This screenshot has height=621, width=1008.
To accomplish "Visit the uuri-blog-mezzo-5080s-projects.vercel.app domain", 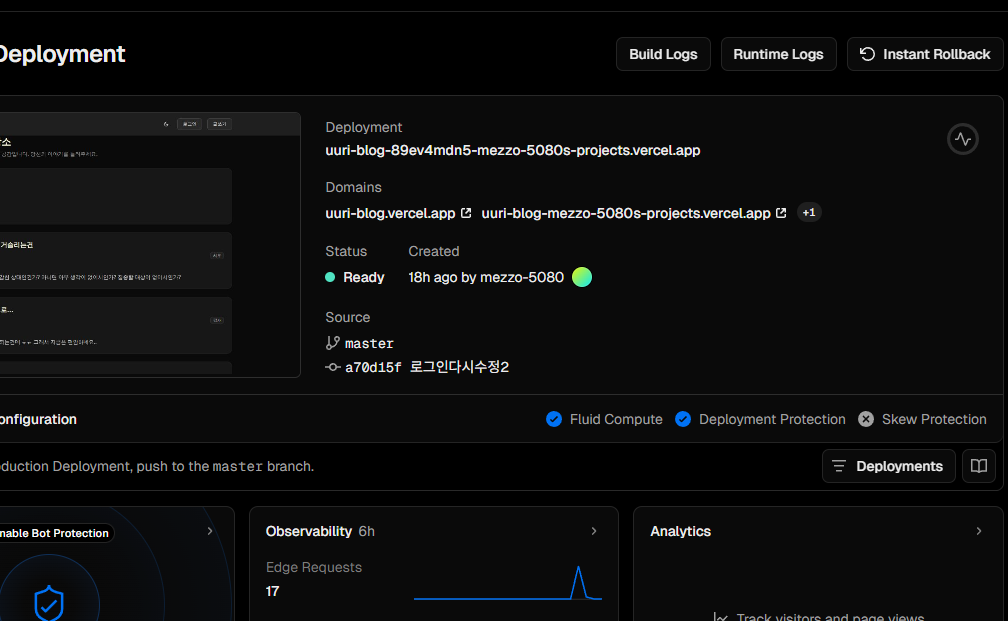I will point(626,213).
